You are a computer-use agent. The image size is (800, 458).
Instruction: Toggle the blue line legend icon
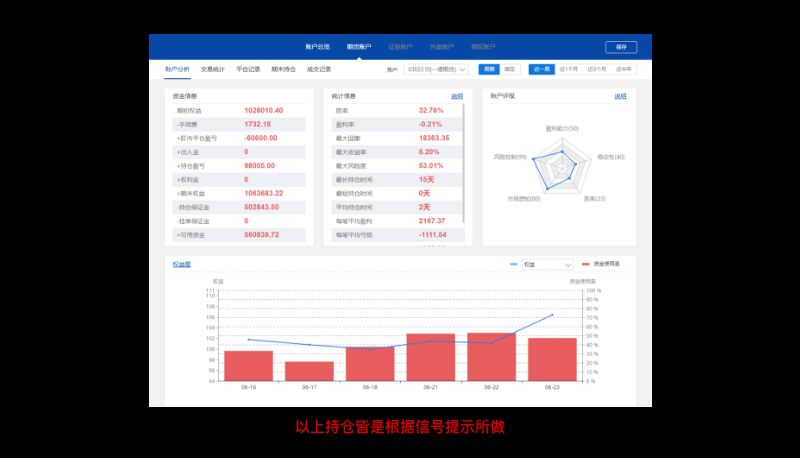pyautogui.click(x=514, y=264)
